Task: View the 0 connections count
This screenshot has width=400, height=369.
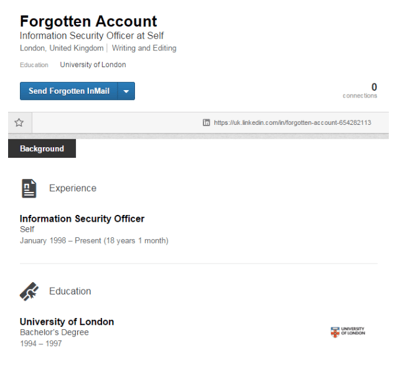Action: point(360,91)
